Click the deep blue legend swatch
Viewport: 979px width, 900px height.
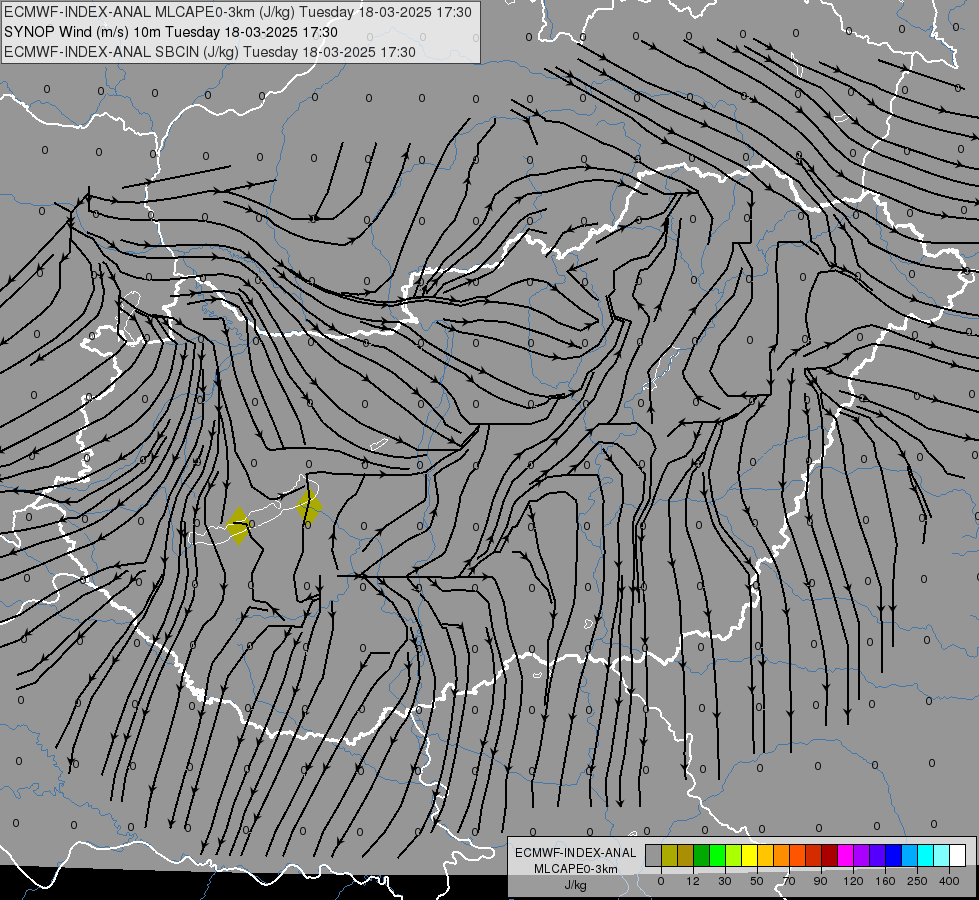[x=894, y=855]
